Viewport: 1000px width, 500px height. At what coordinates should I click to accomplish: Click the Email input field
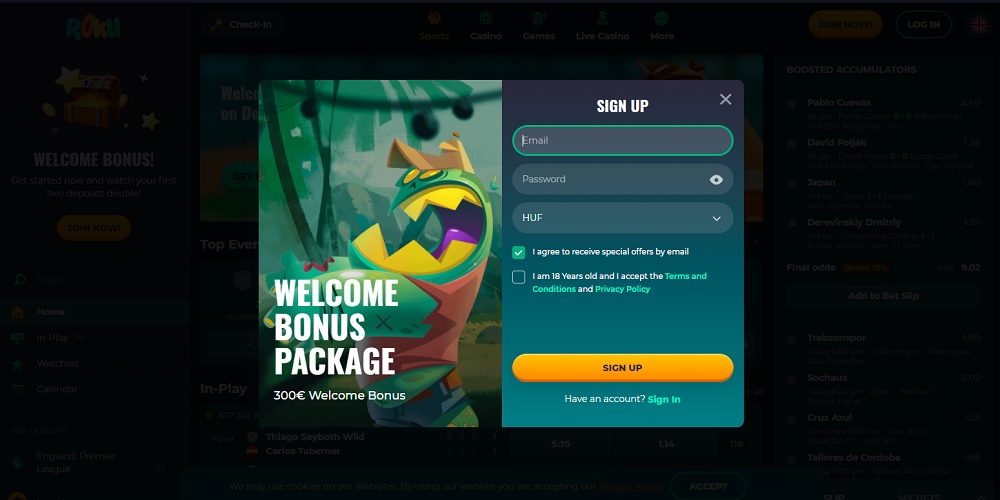622,140
